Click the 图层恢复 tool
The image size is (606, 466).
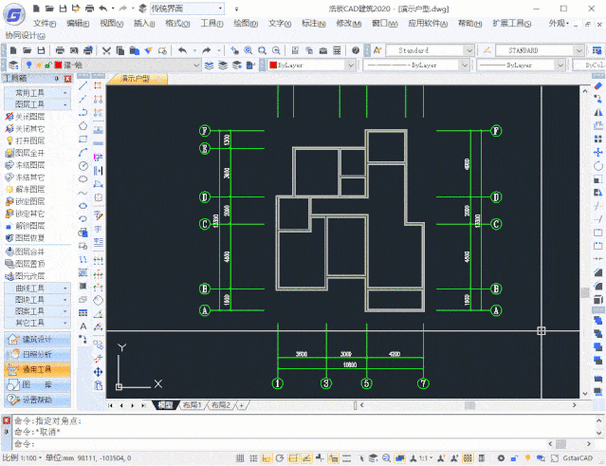(30, 238)
